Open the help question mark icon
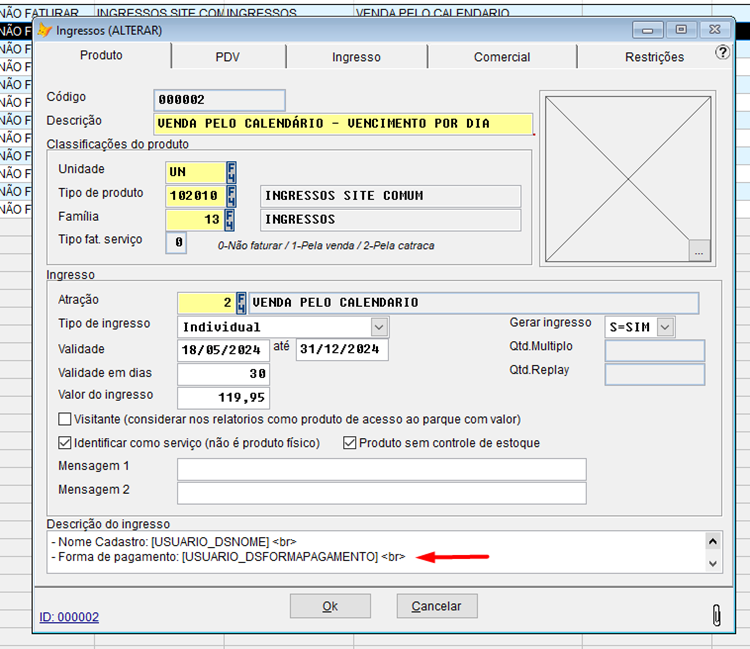 pyautogui.click(x=722, y=53)
